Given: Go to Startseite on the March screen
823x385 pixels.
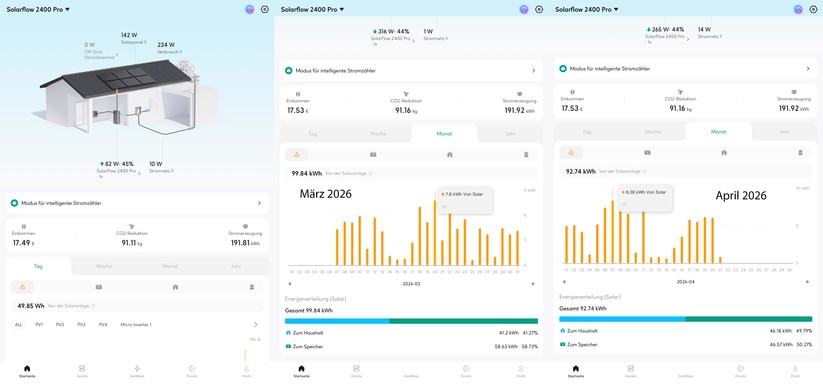Looking at the screenshot, I should coord(301,371).
